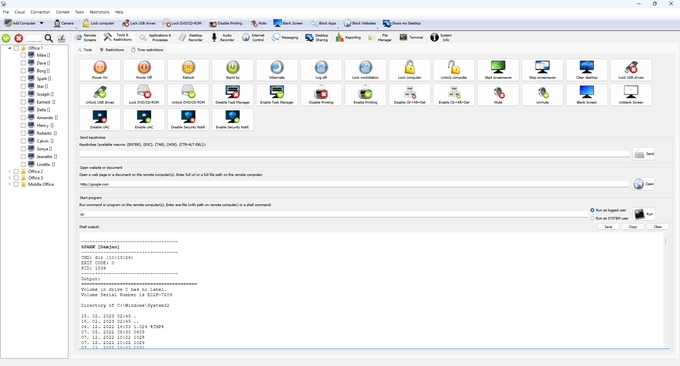Open the Camera toolbar item

pyautogui.click(x=64, y=23)
